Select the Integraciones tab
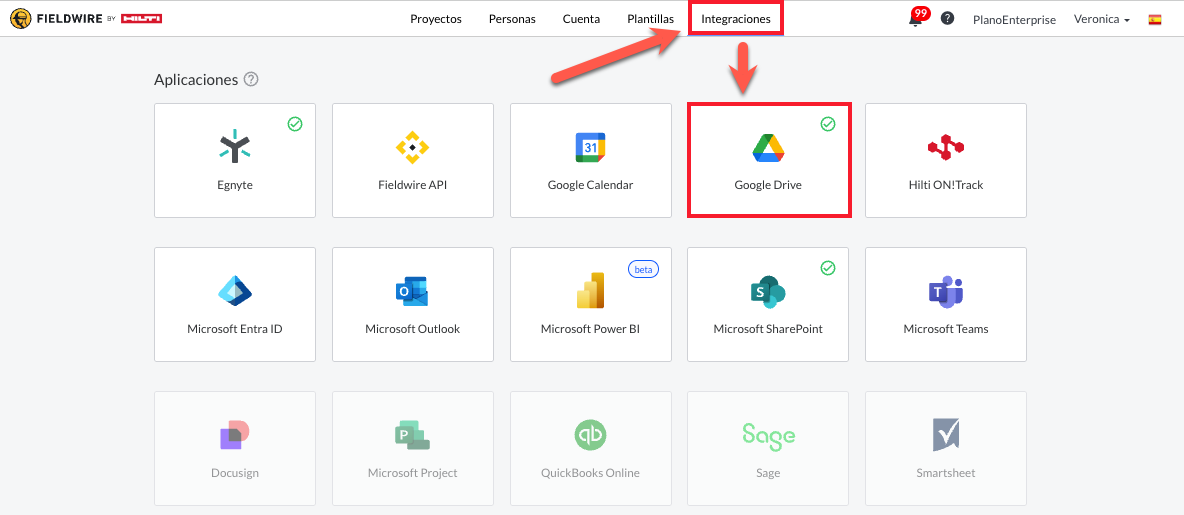The width and height of the screenshot is (1184, 515). pyautogui.click(x=736, y=20)
